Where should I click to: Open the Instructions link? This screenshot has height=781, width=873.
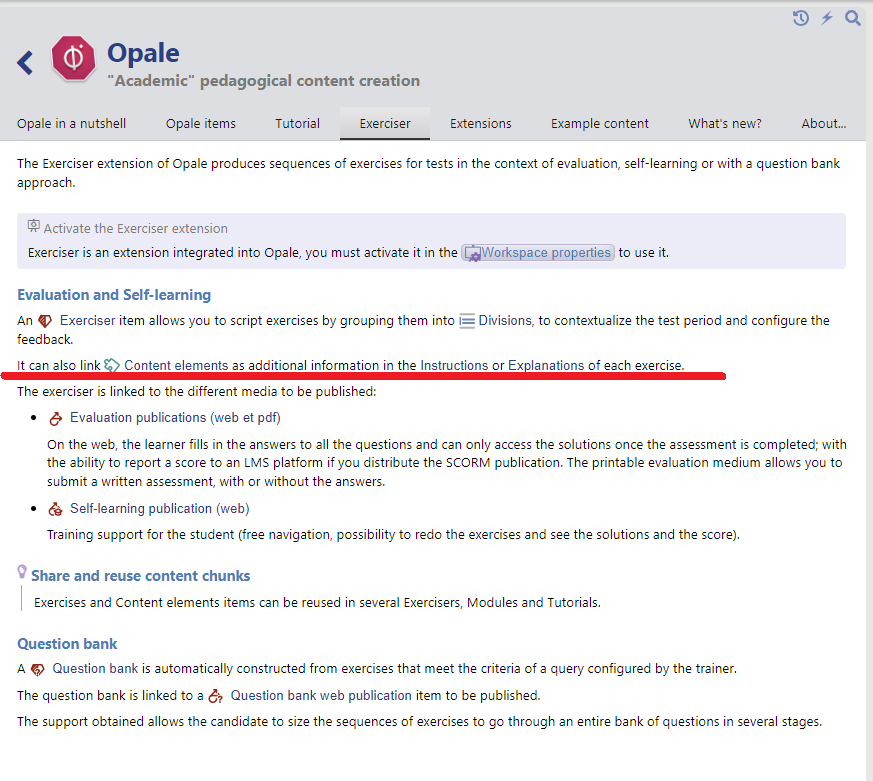(x=454, y=366)
